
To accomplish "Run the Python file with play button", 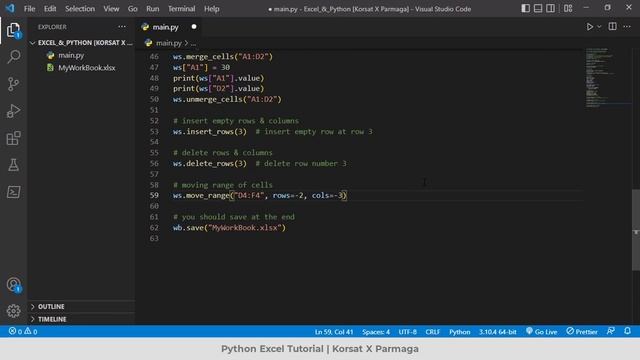I will [589, 27].
